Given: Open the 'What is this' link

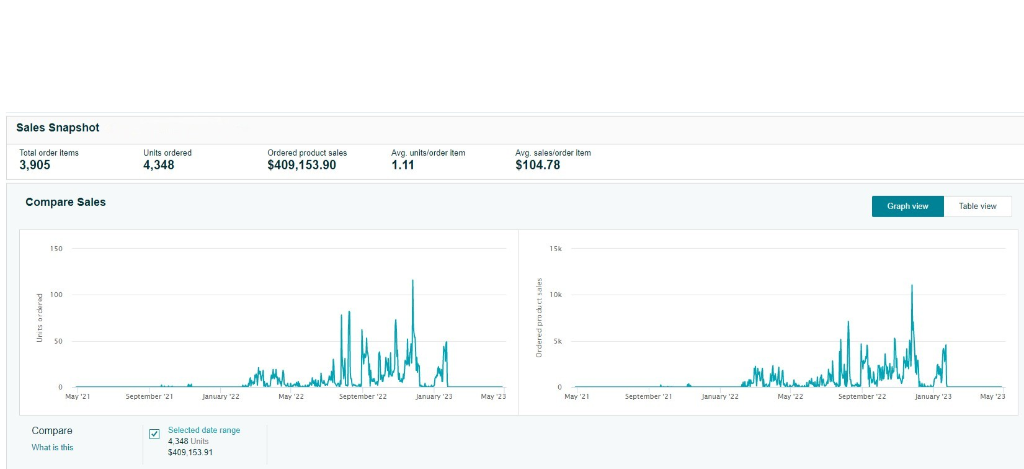Looking at the screenshot, I should tap(52, 447).
